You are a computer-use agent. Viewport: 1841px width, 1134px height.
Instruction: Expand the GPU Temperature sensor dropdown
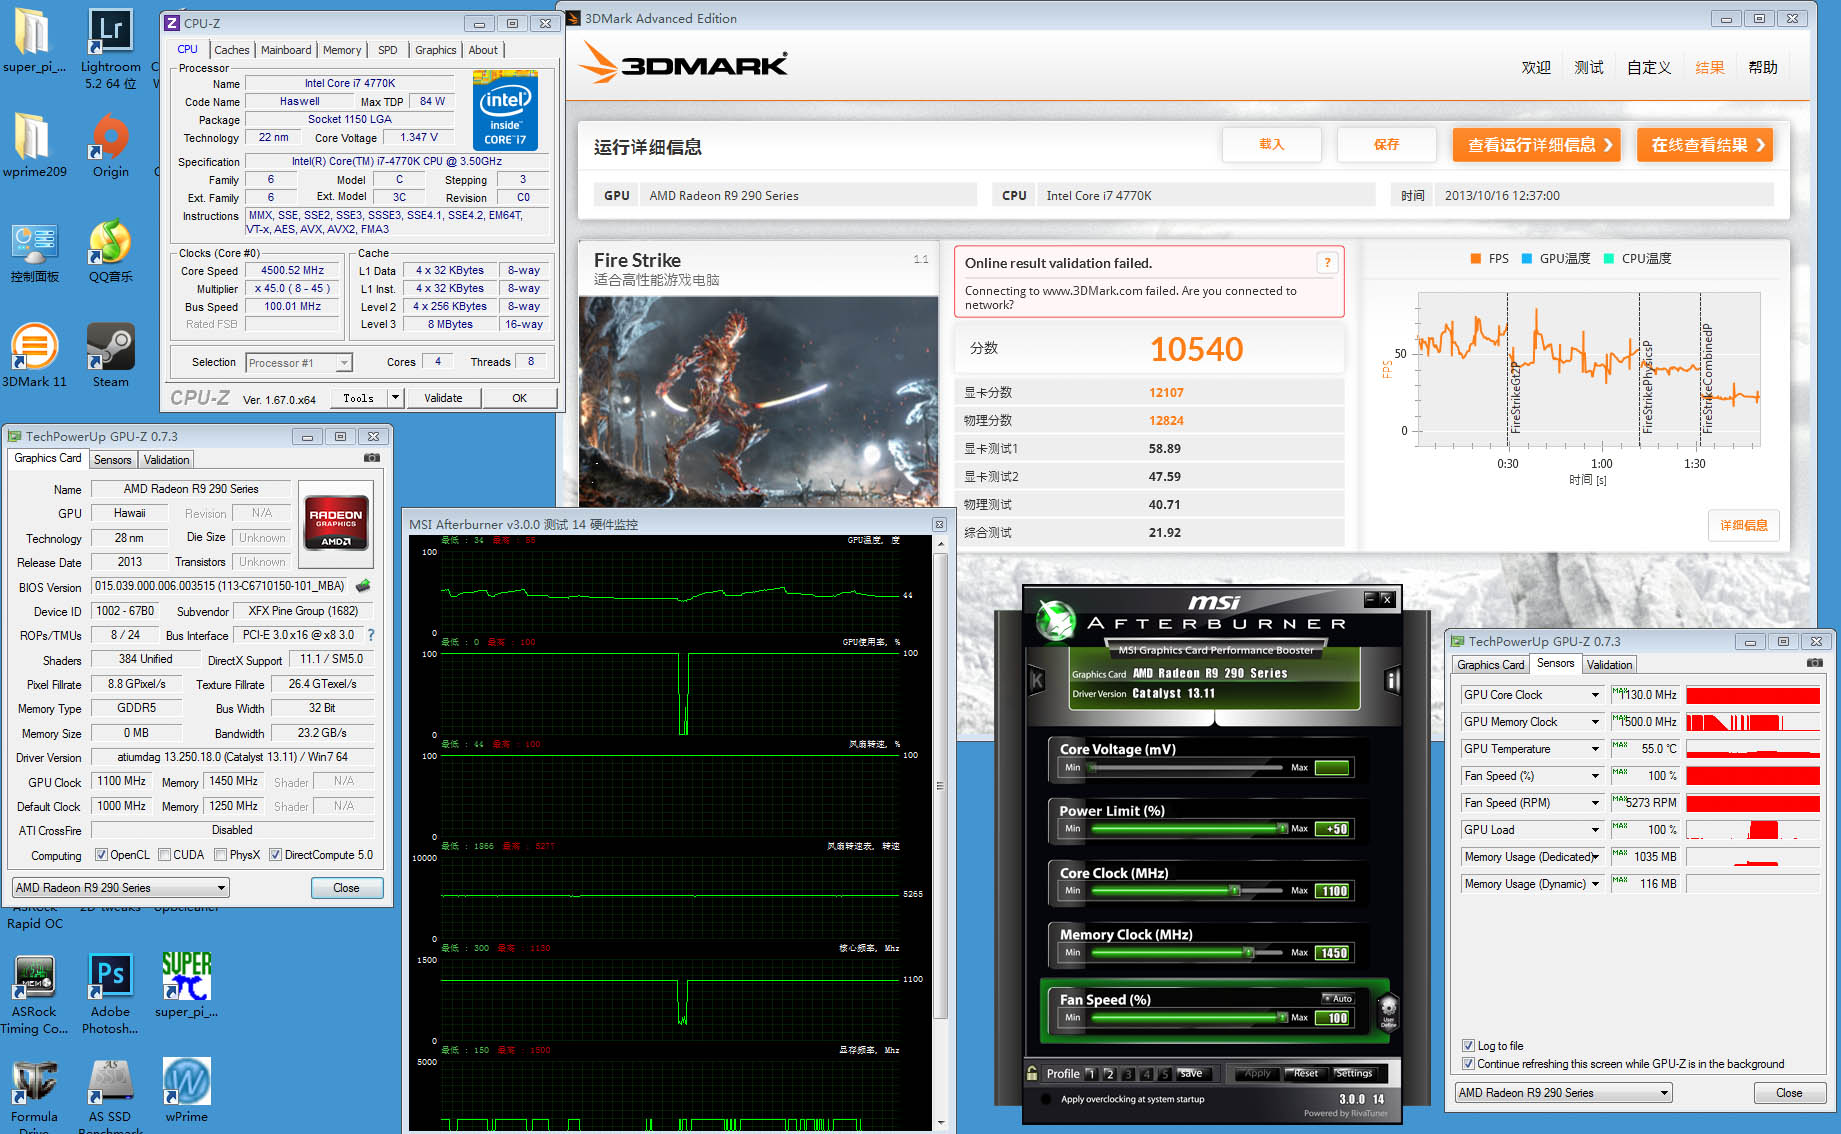pos(1595,749)
